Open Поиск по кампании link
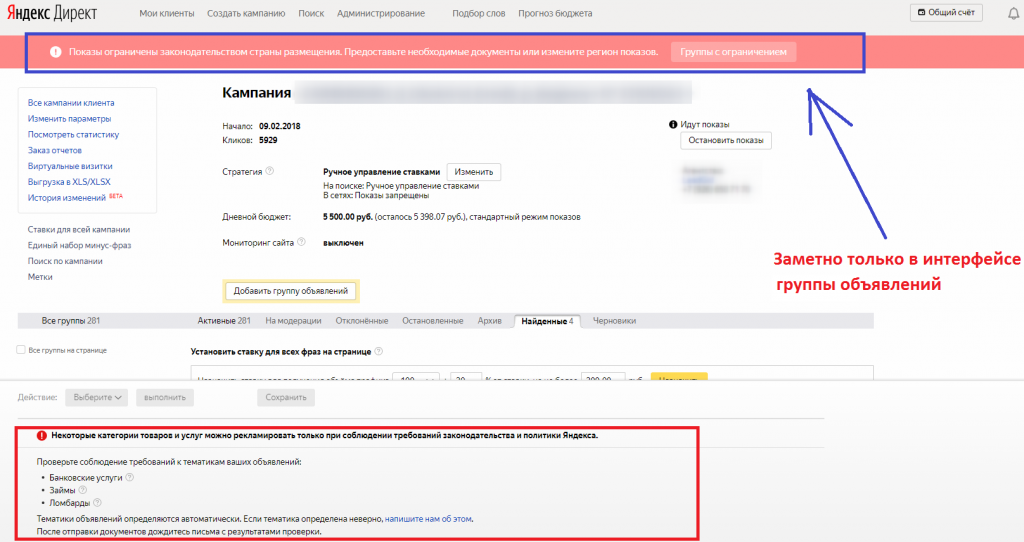The image size is (1024, 542). (x=65, y=261)
